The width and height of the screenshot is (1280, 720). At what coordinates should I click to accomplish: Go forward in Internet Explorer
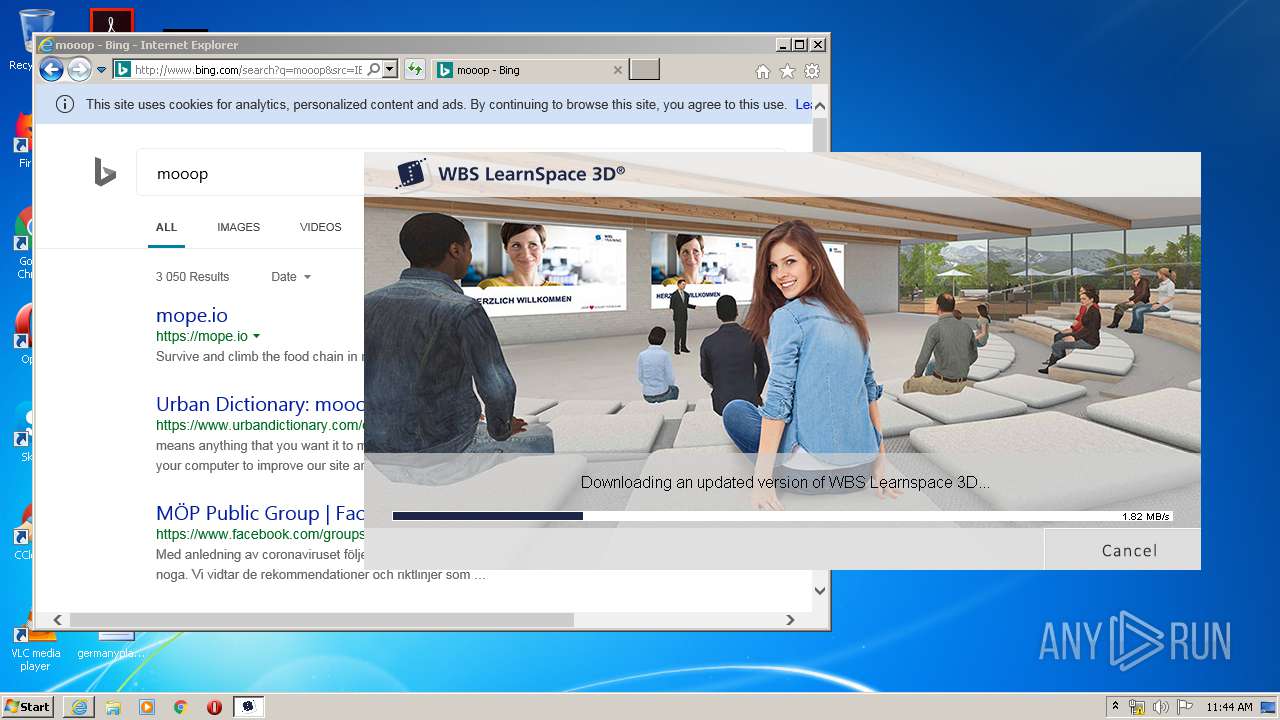point(79,70)
